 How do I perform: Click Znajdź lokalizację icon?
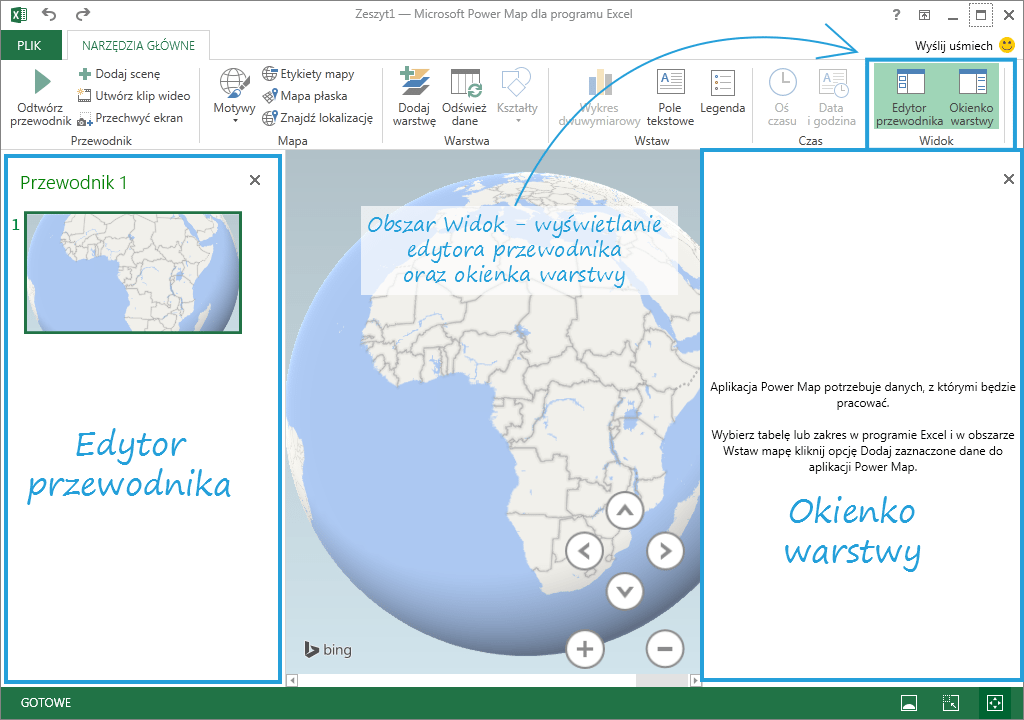(270, 118)
